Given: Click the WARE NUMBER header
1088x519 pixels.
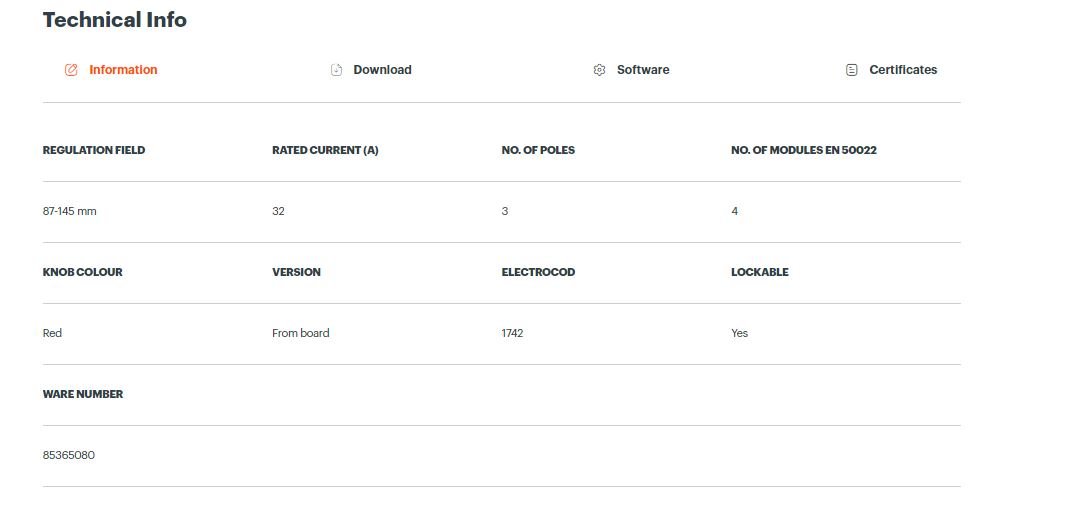Looking at the screenshot, I should [83, 394].
